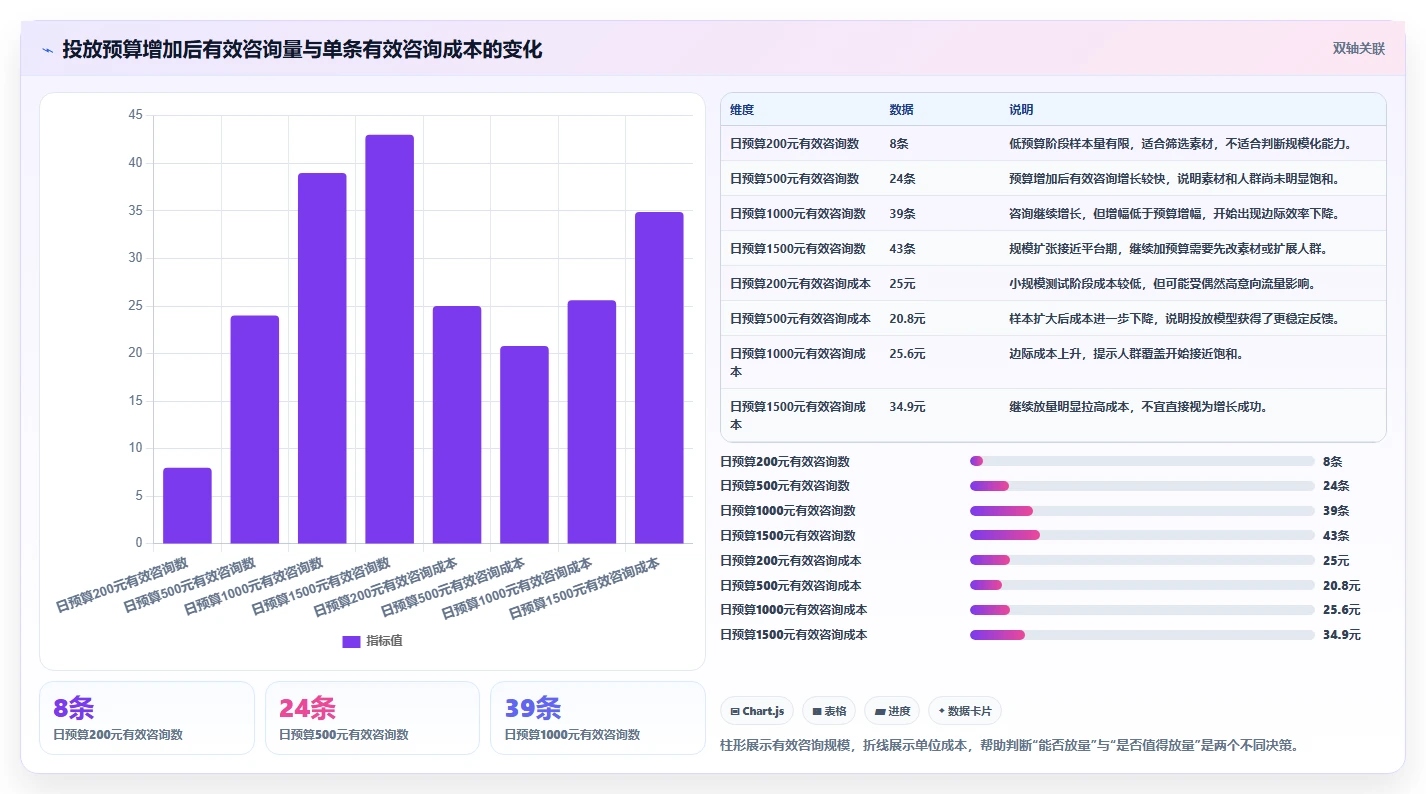
Task: Select the bar for 日预算1000元有效咨询成本
Action: point(592,422)
